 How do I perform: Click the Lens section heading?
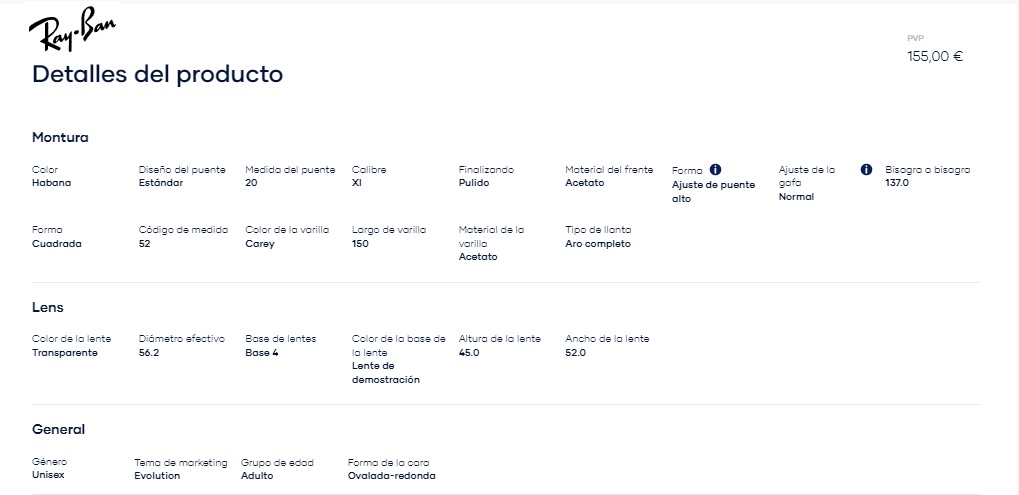point(48,307)
